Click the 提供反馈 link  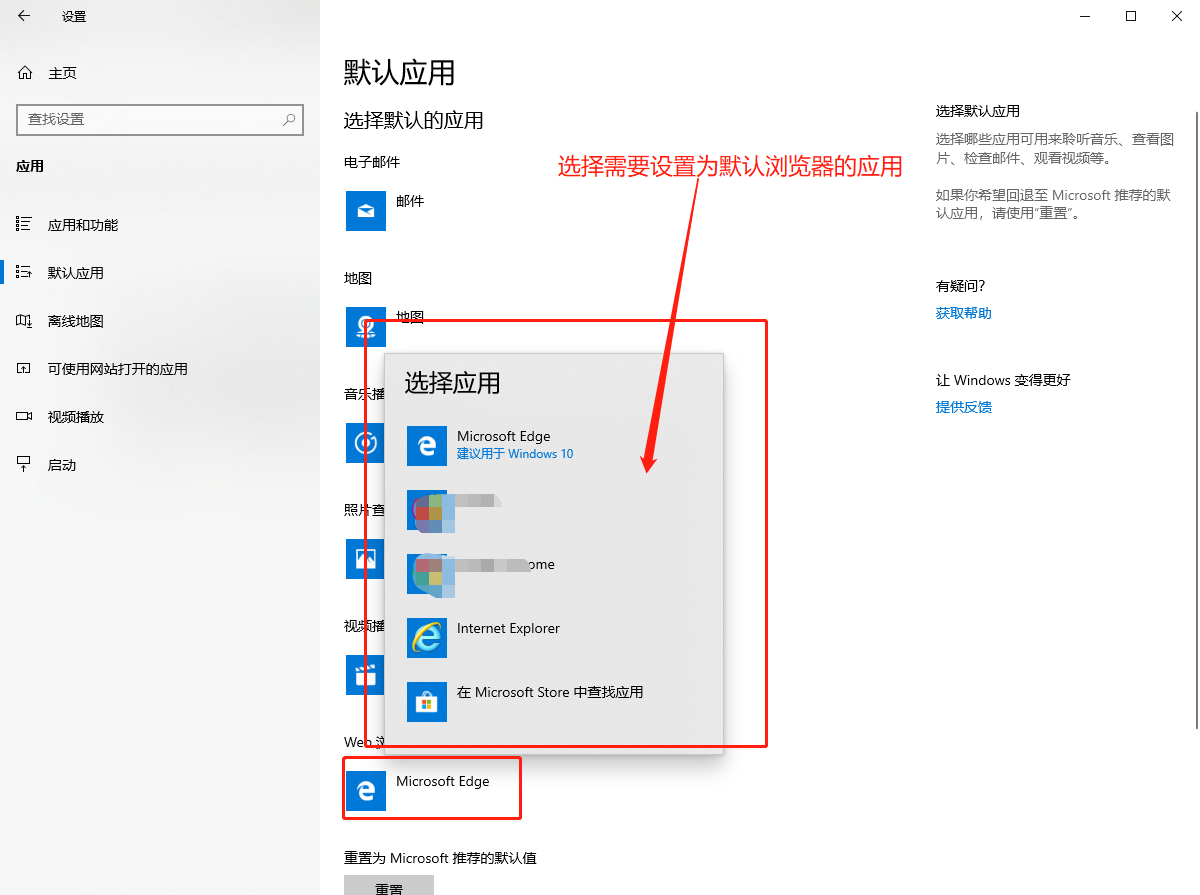962,406
